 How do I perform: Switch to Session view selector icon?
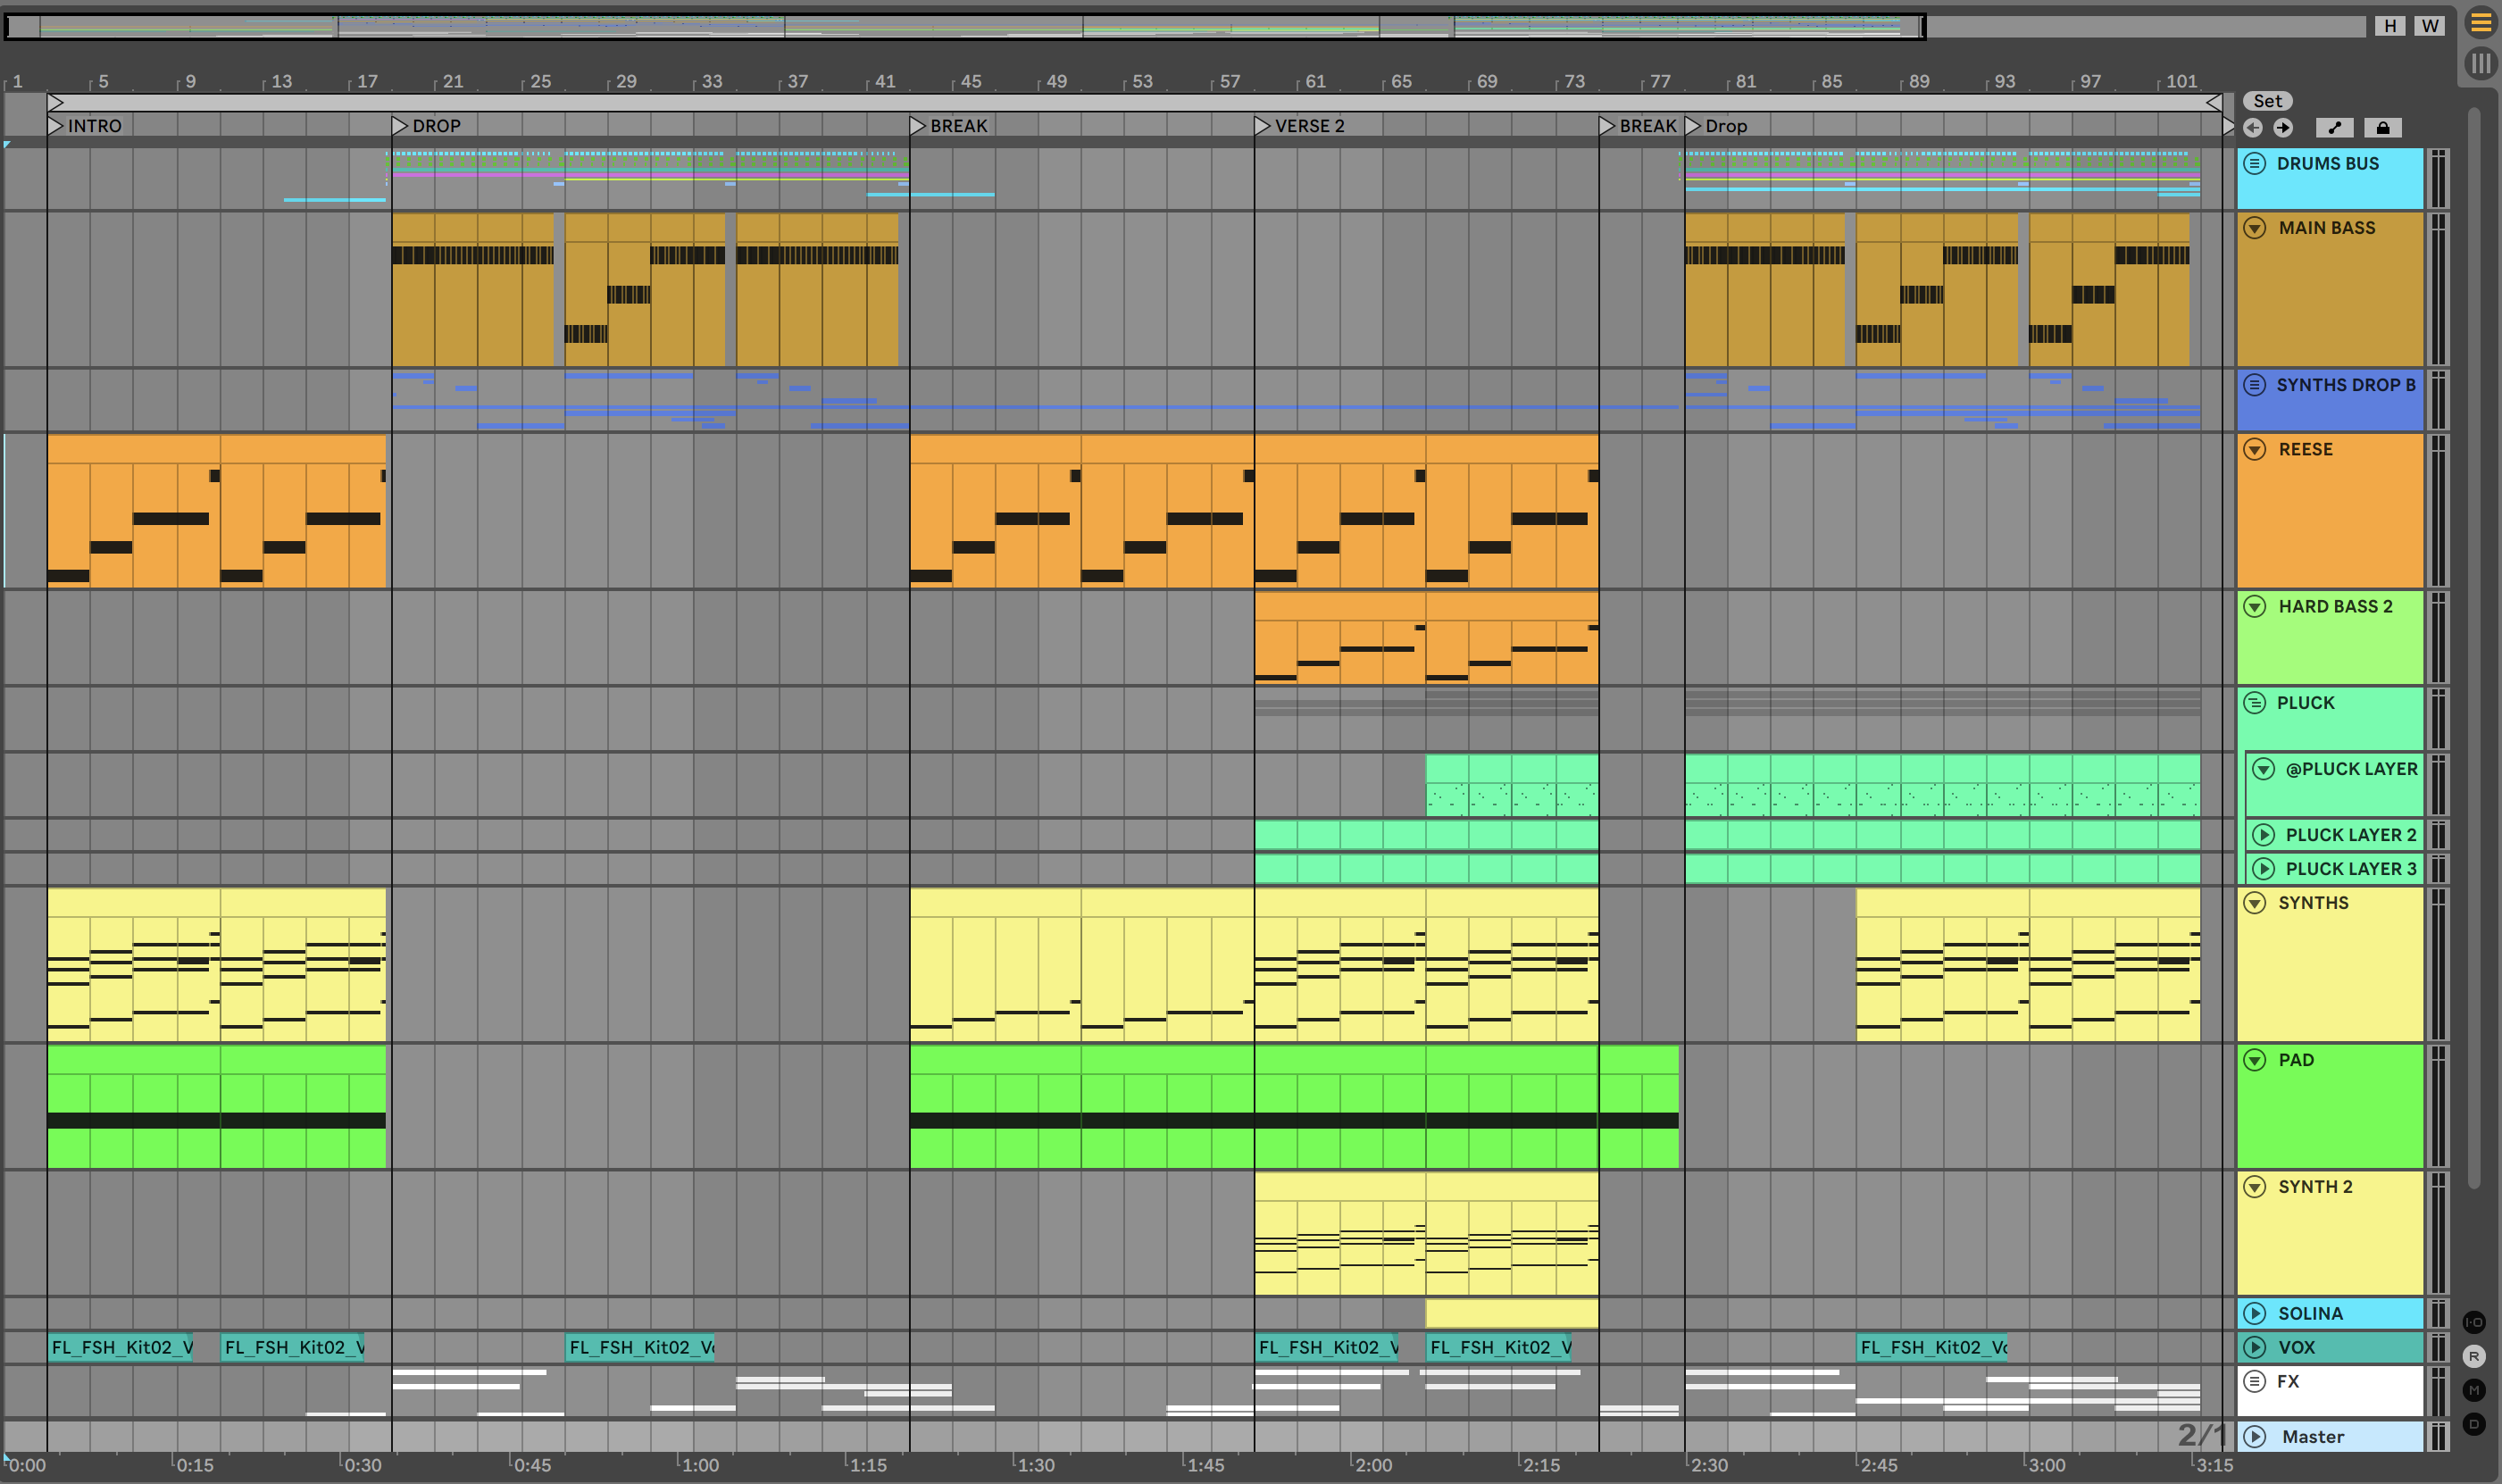(x=2481, y=65)
